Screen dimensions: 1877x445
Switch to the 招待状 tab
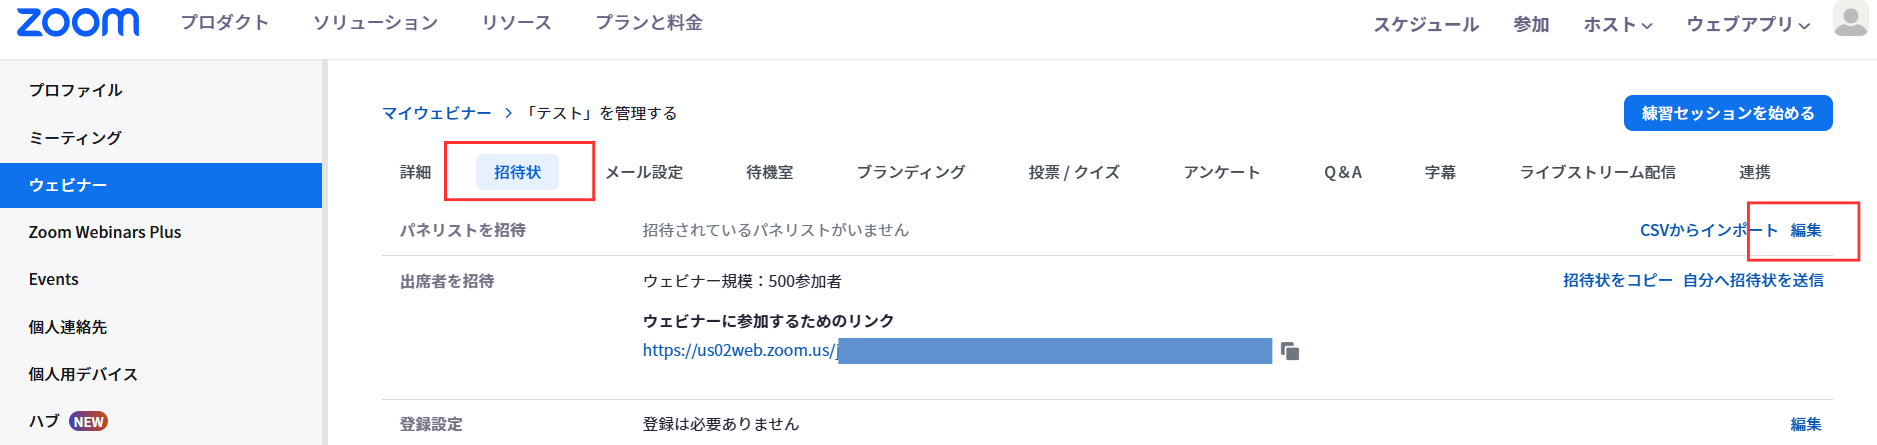(517, 172)
